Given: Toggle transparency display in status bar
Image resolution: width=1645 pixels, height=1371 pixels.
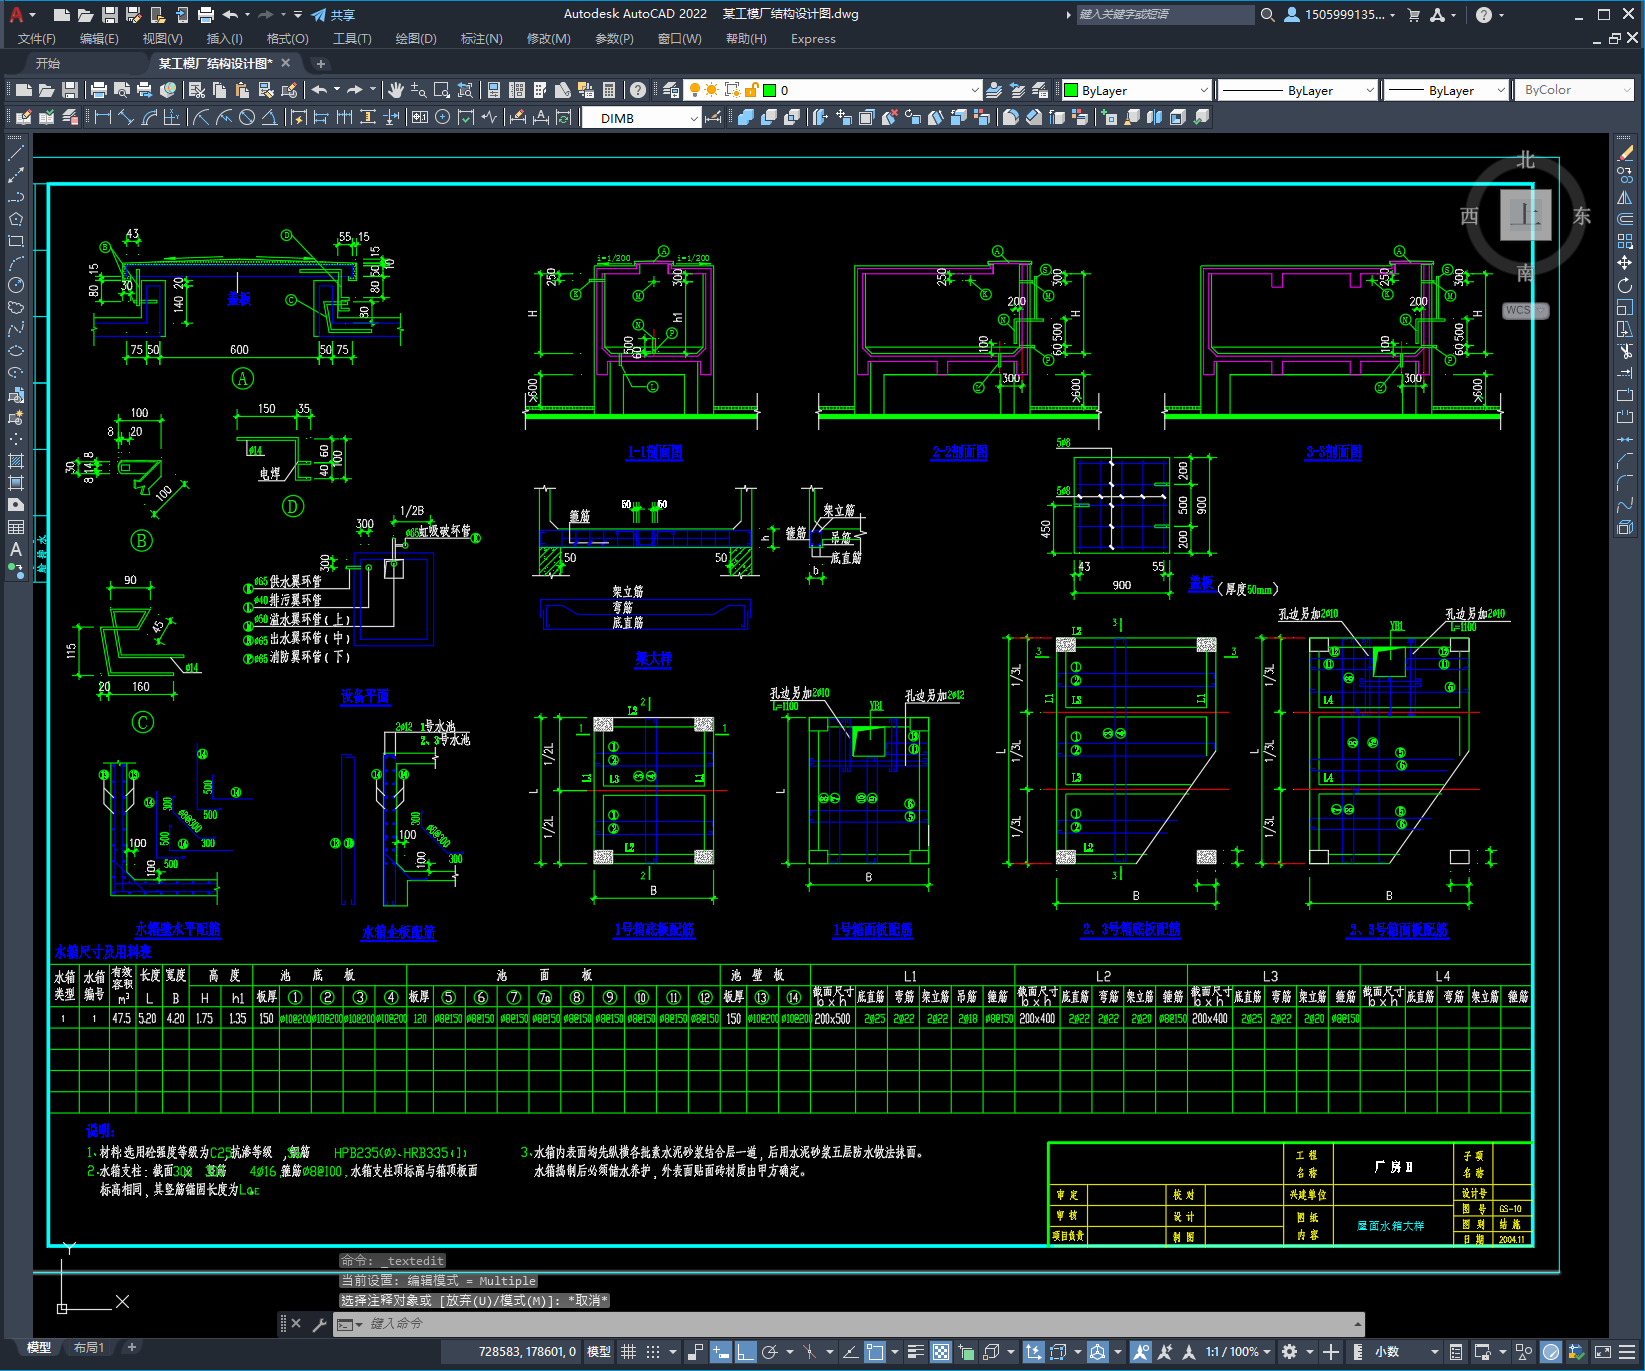Looking at the screenshot, I should tap(941, 1352).
